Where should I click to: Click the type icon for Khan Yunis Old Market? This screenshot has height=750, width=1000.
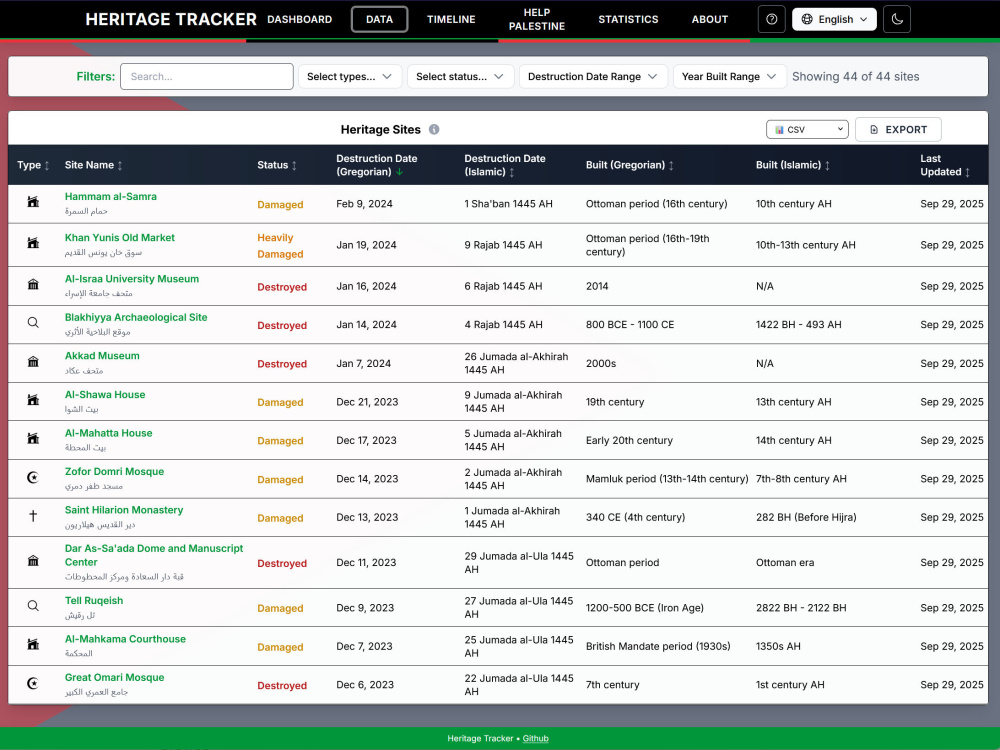33,242
